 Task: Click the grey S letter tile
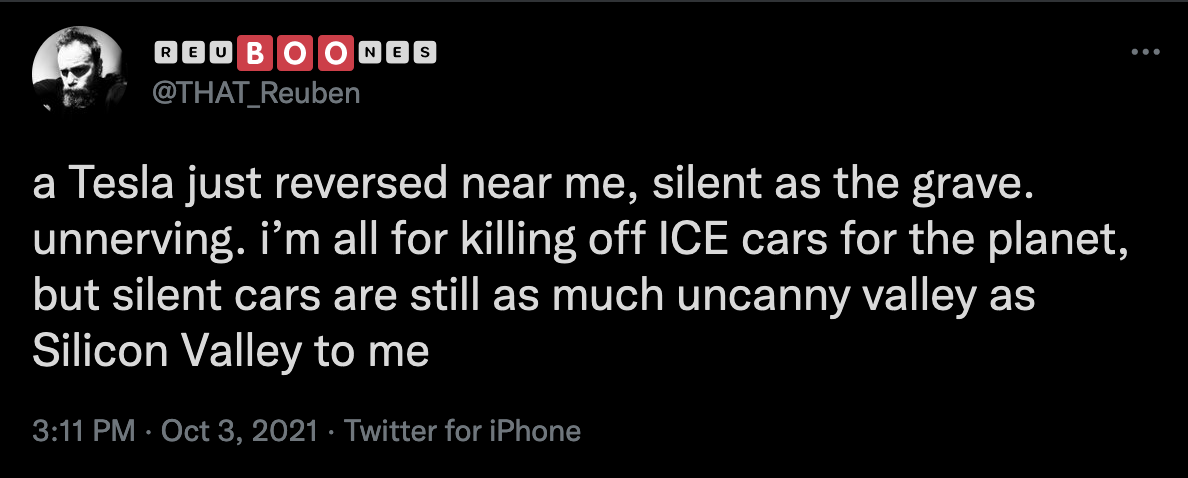[x=425, y=52]
